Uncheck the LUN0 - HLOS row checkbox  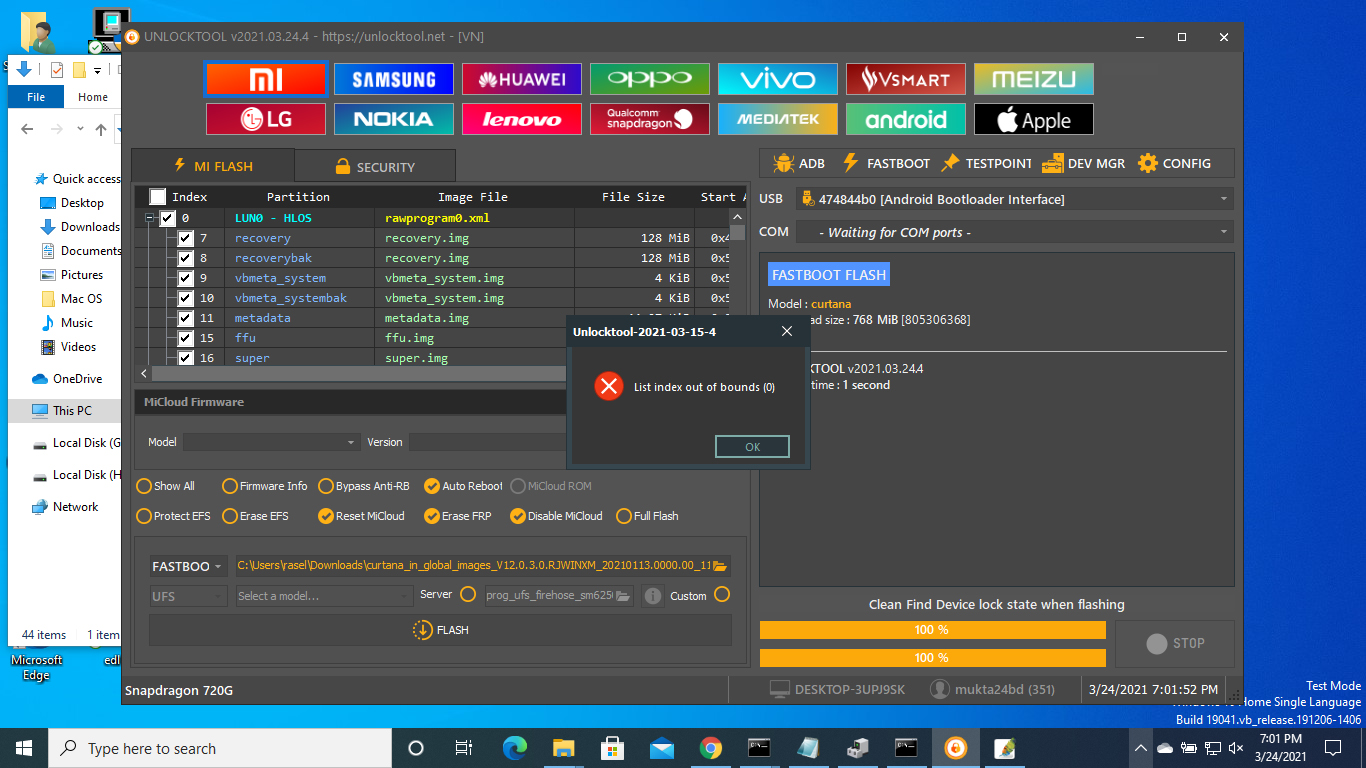point(168,218)
